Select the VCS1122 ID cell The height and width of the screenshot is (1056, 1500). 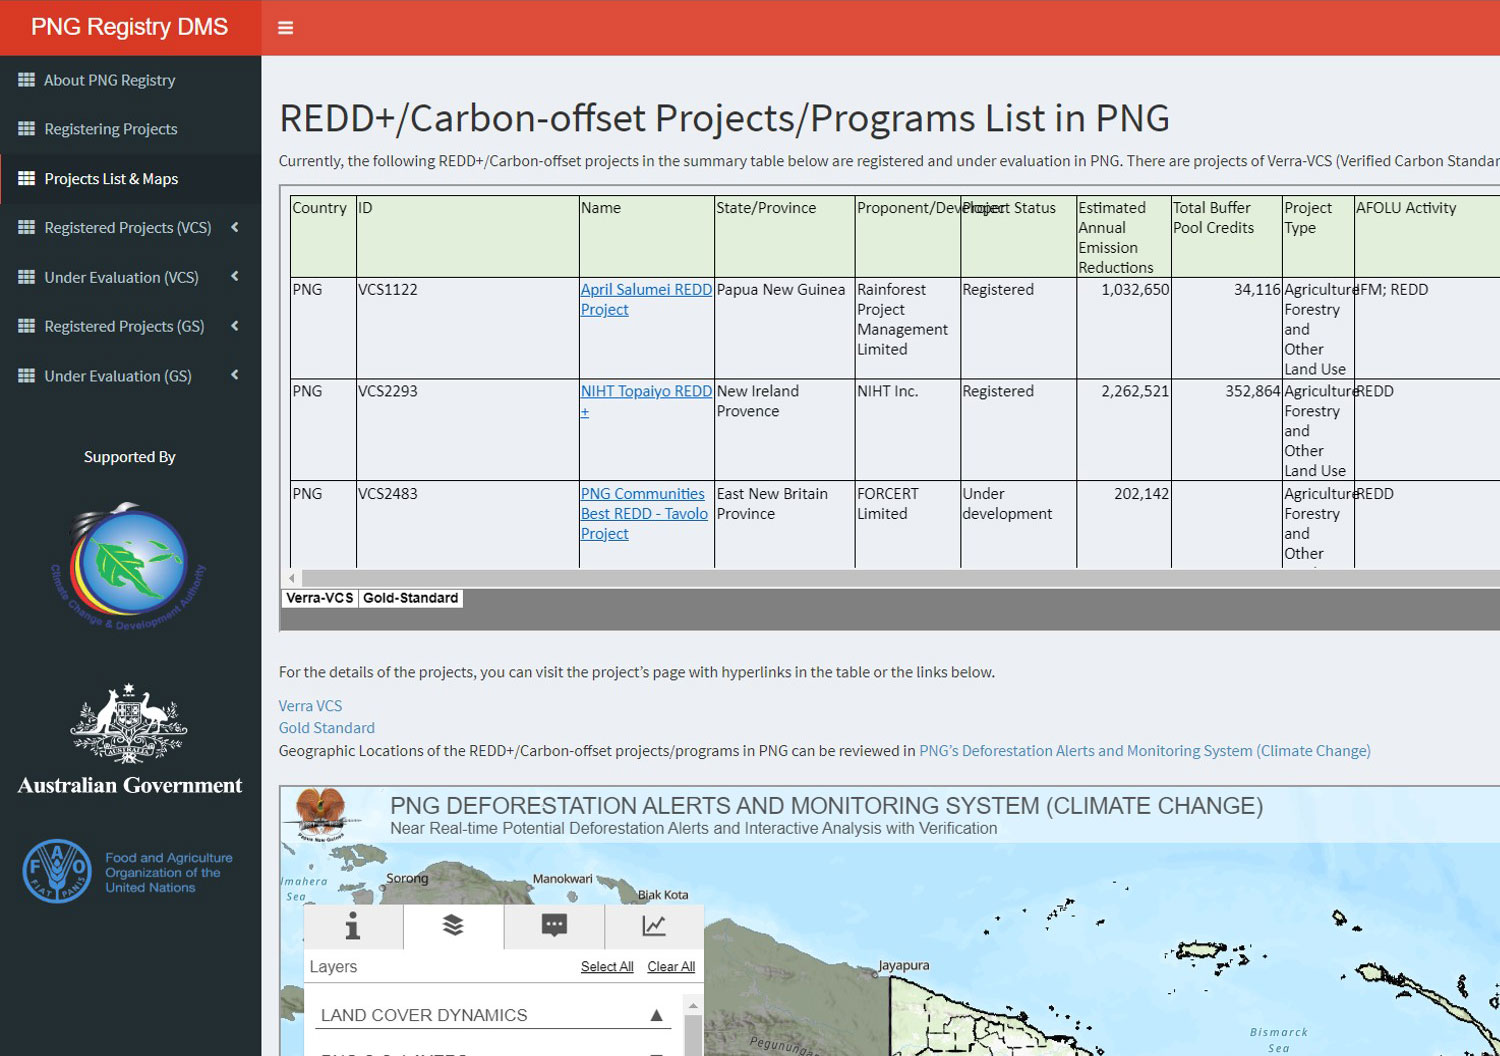[467, 328]
